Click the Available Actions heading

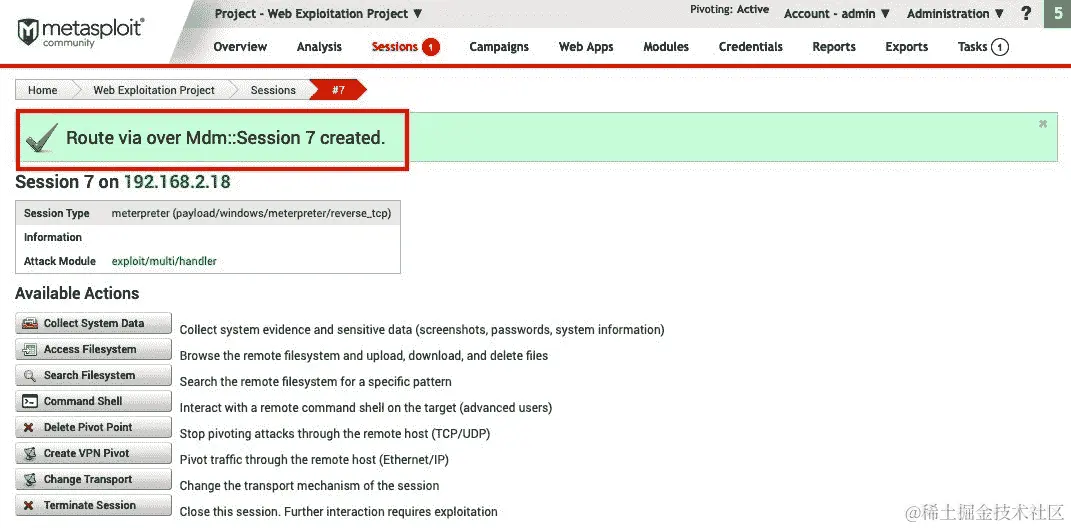click(77, 293)
